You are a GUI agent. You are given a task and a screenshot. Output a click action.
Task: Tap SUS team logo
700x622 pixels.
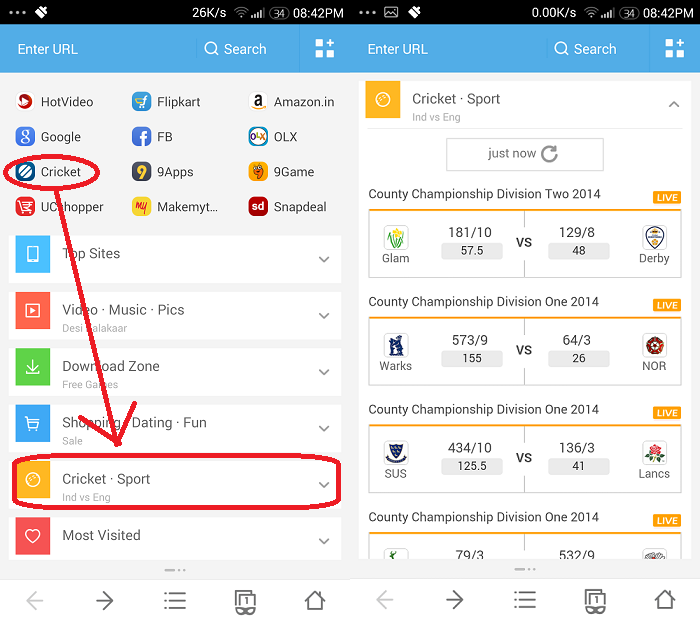pyautogui.click(x=396, y=453)
